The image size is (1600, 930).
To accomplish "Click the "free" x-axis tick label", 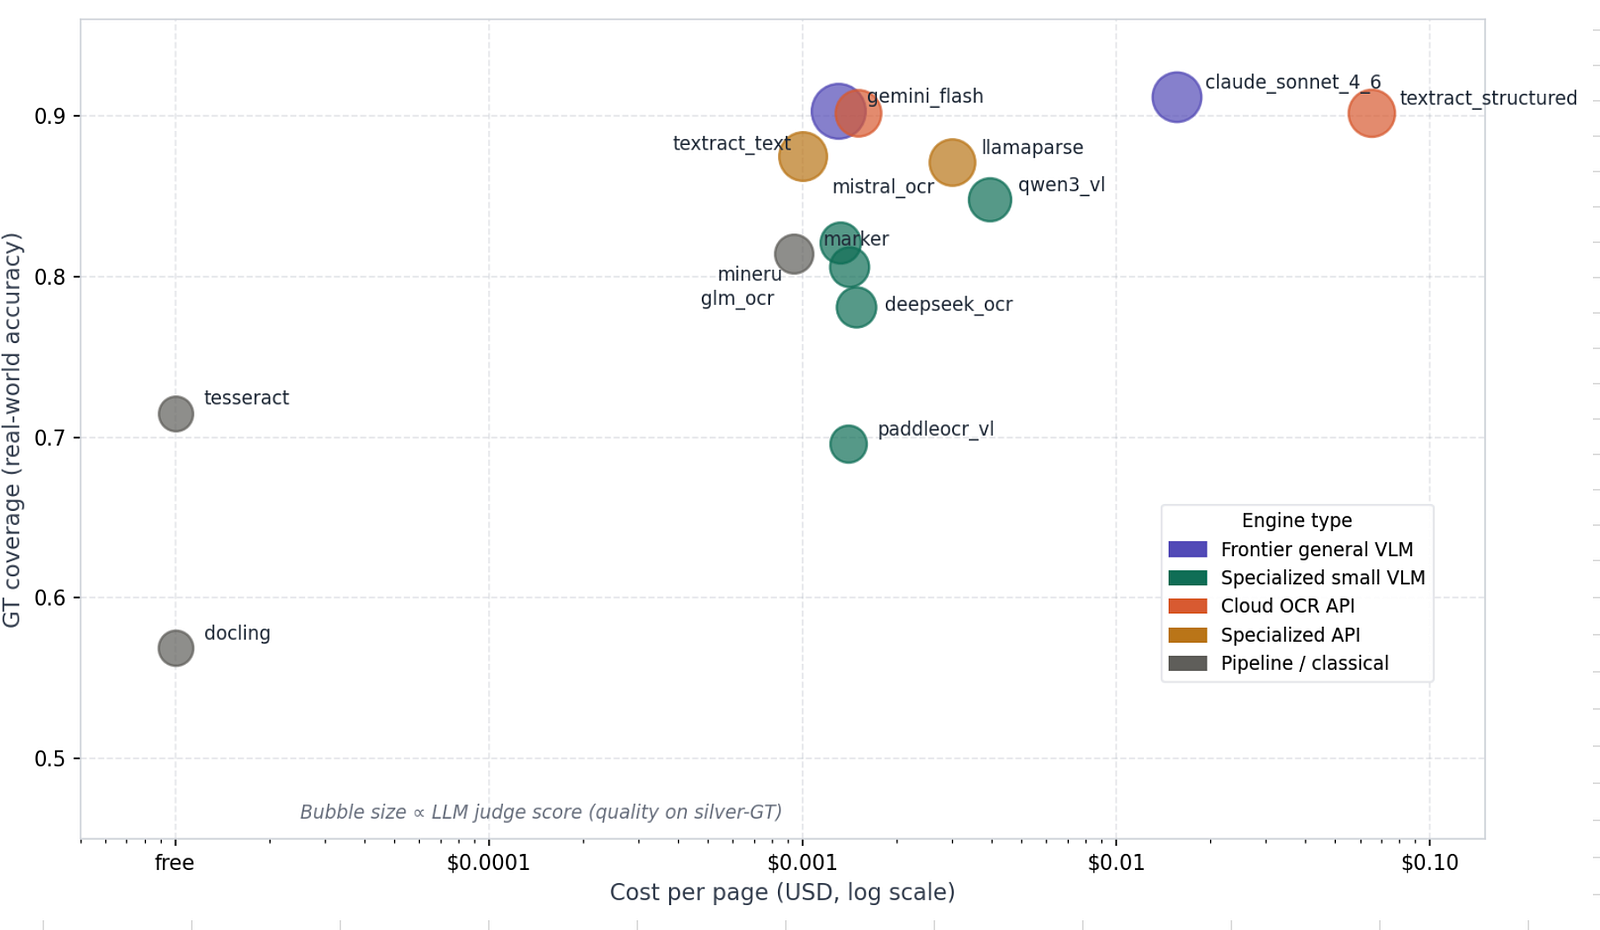I will [175, 862].
